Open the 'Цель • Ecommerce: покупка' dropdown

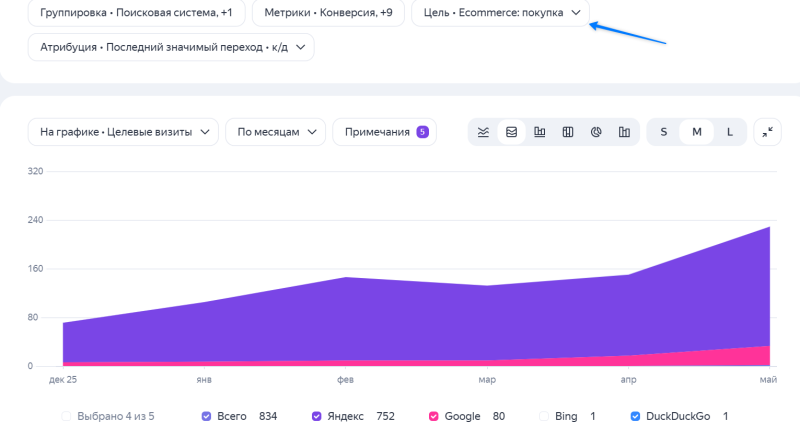[x=500, y=13]
